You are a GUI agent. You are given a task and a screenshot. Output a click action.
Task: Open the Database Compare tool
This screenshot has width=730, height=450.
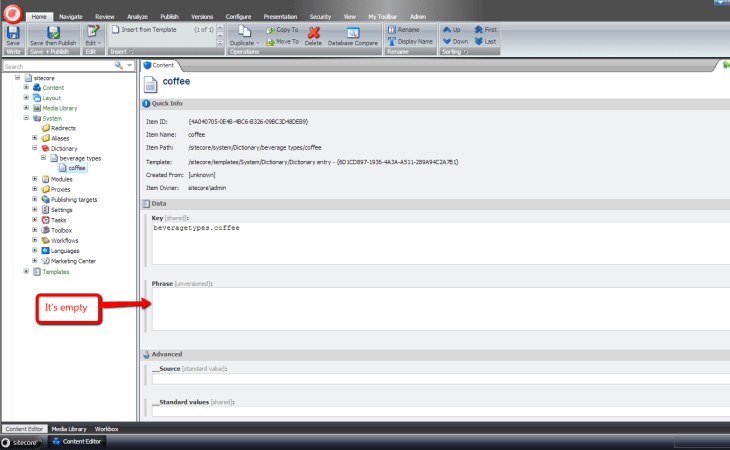(x=351, y=34)
